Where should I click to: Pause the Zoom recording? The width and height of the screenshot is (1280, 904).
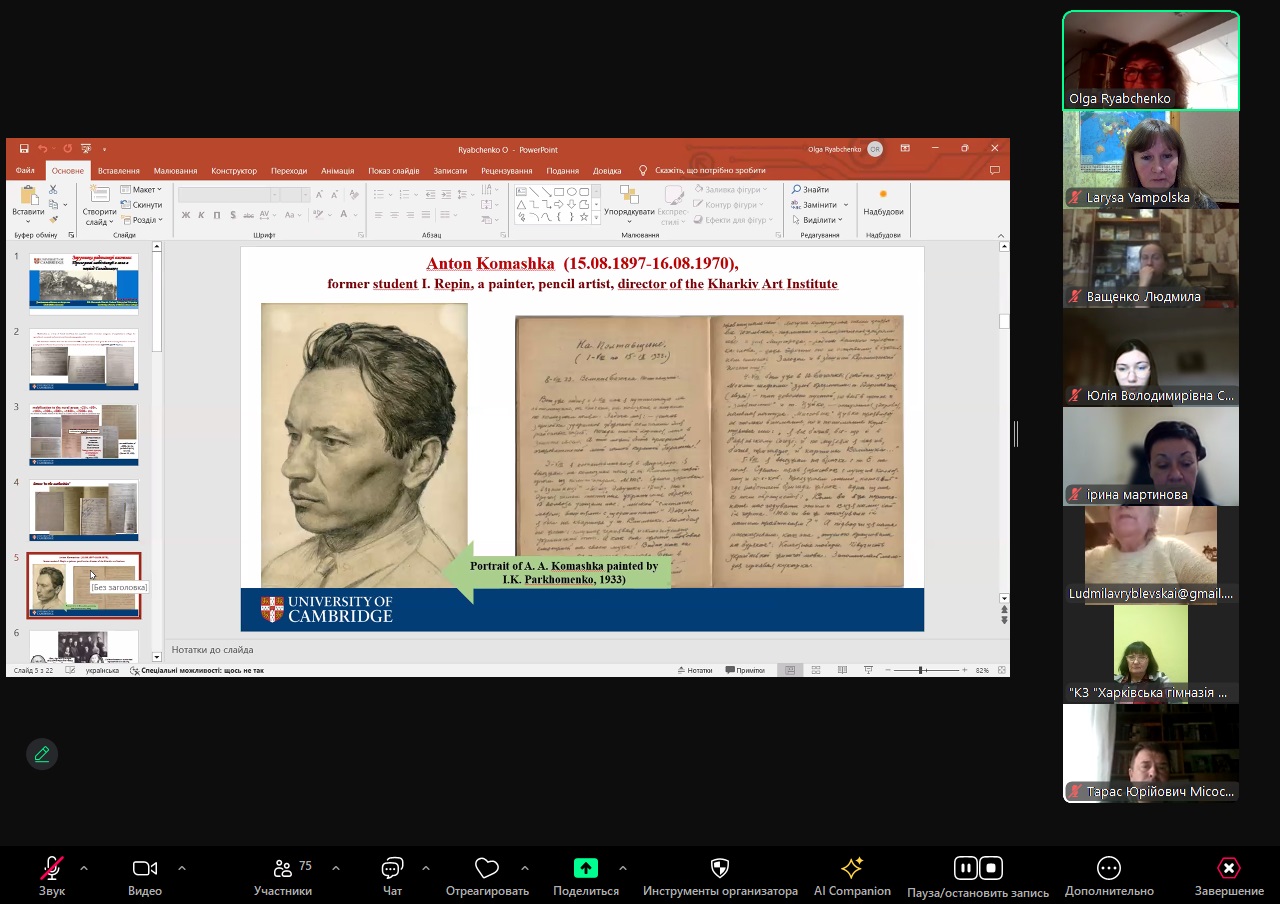(x=965, y=867)
